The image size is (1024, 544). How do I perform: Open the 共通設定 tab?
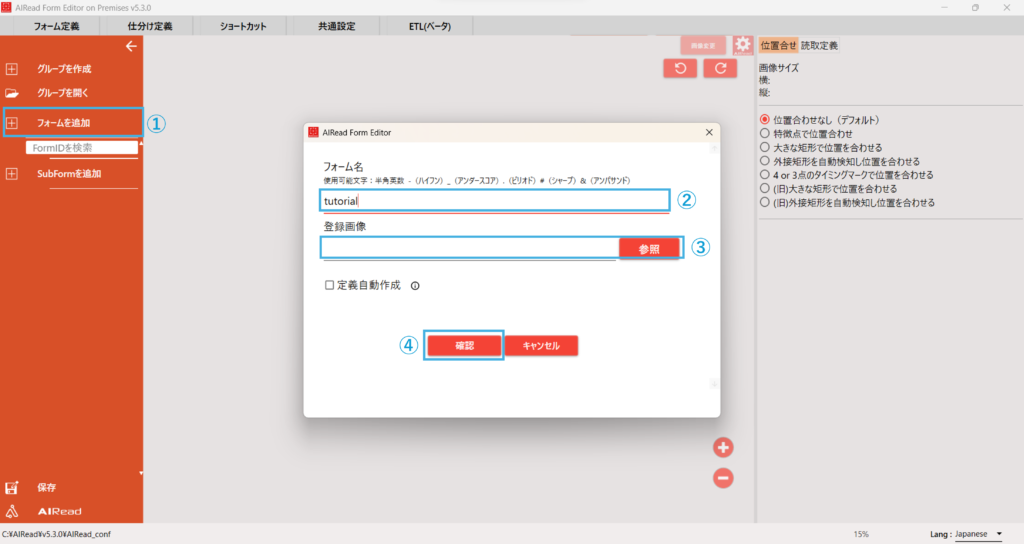pos(337,26)
